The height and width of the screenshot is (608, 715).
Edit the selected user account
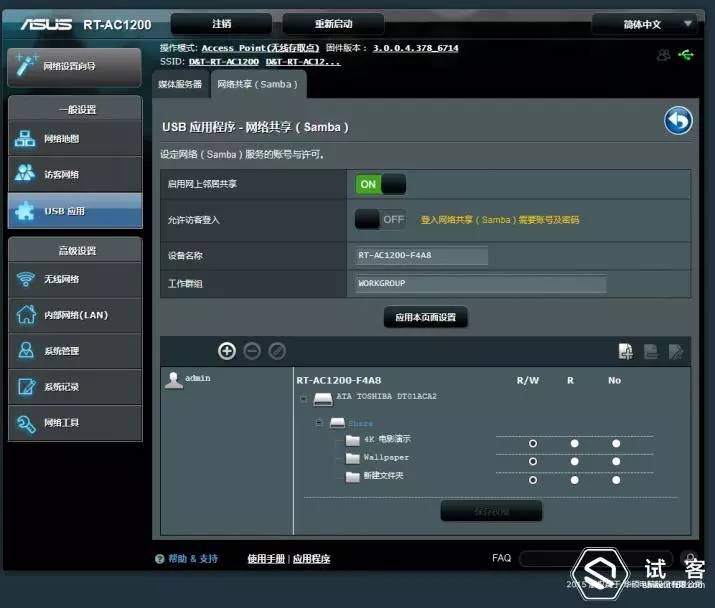pos(277,351)
